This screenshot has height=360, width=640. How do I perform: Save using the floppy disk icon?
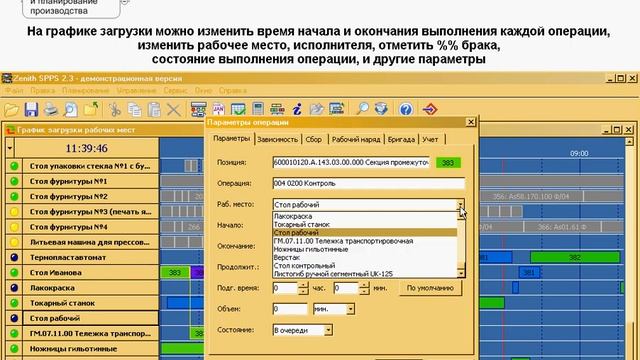pyautogui.click(x=31, y=109)
